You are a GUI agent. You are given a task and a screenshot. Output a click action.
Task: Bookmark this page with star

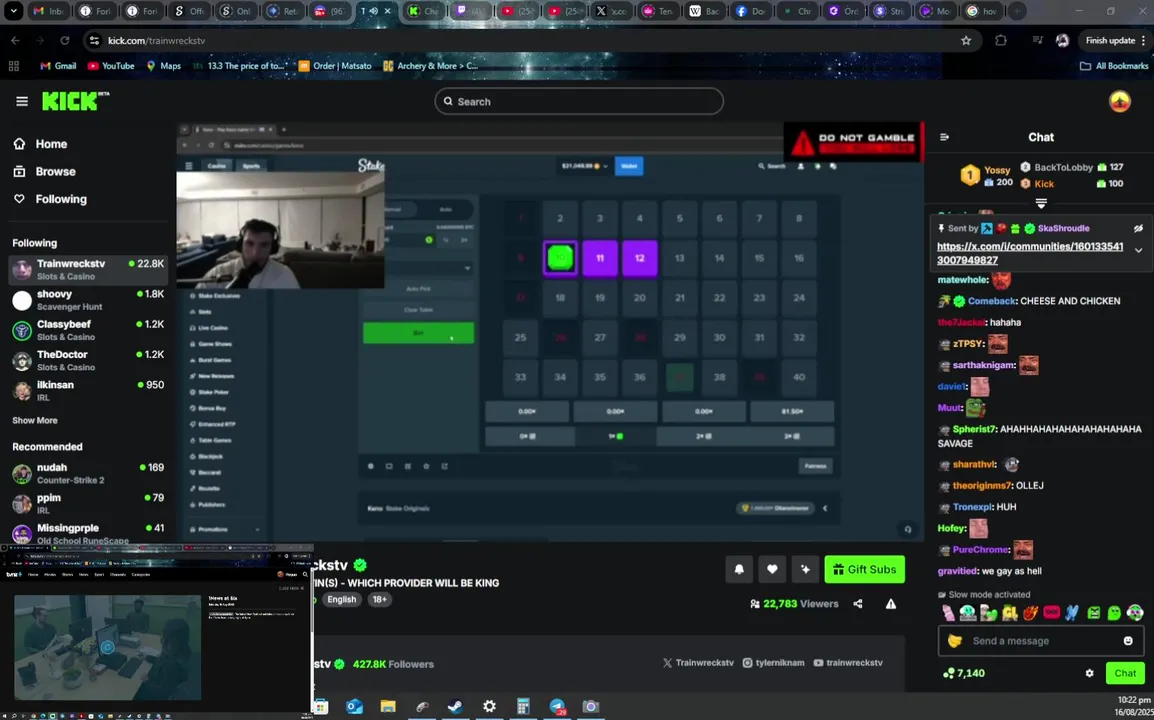point(966,40)
